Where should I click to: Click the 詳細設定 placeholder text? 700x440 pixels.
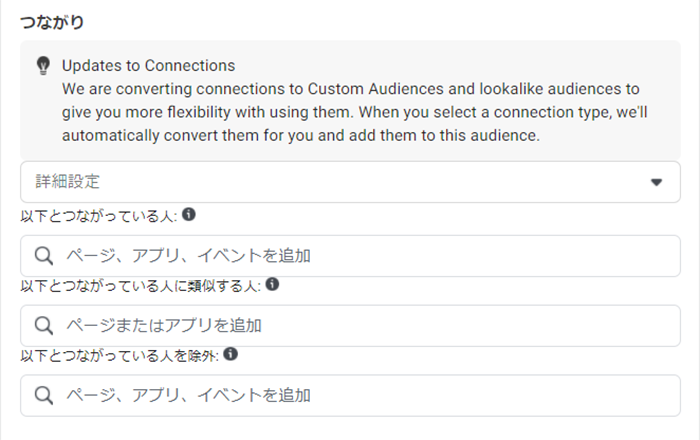tap(67, 182)
